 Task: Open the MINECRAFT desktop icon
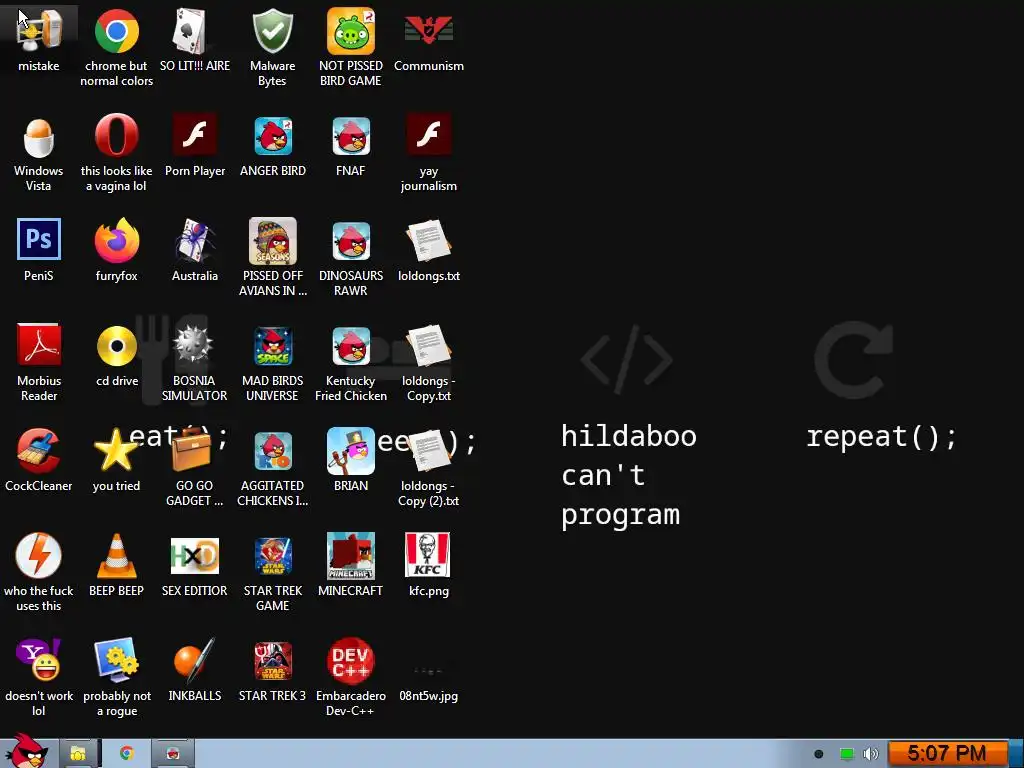coord(351,555)
